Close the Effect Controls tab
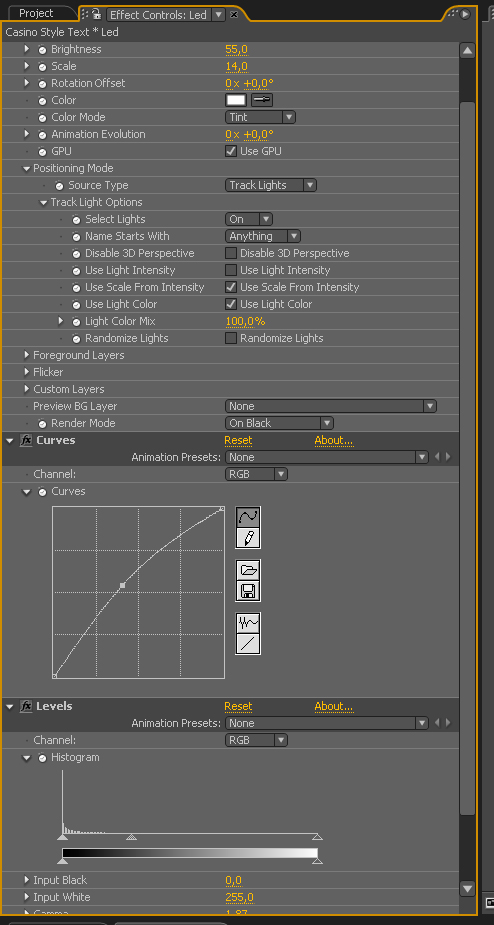Screen dimensions: 494x925 point(234,14)
